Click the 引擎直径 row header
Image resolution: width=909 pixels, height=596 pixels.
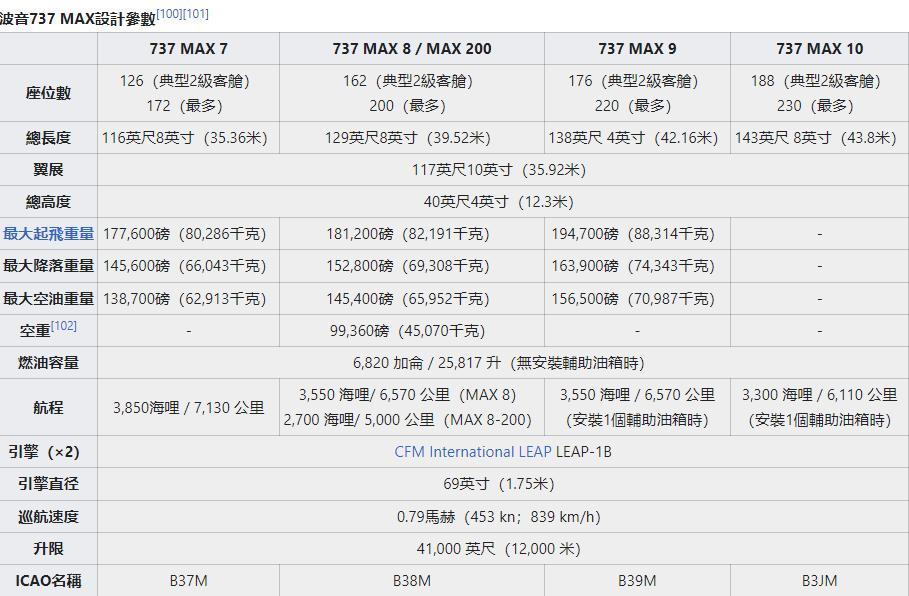tap(48, 484)
